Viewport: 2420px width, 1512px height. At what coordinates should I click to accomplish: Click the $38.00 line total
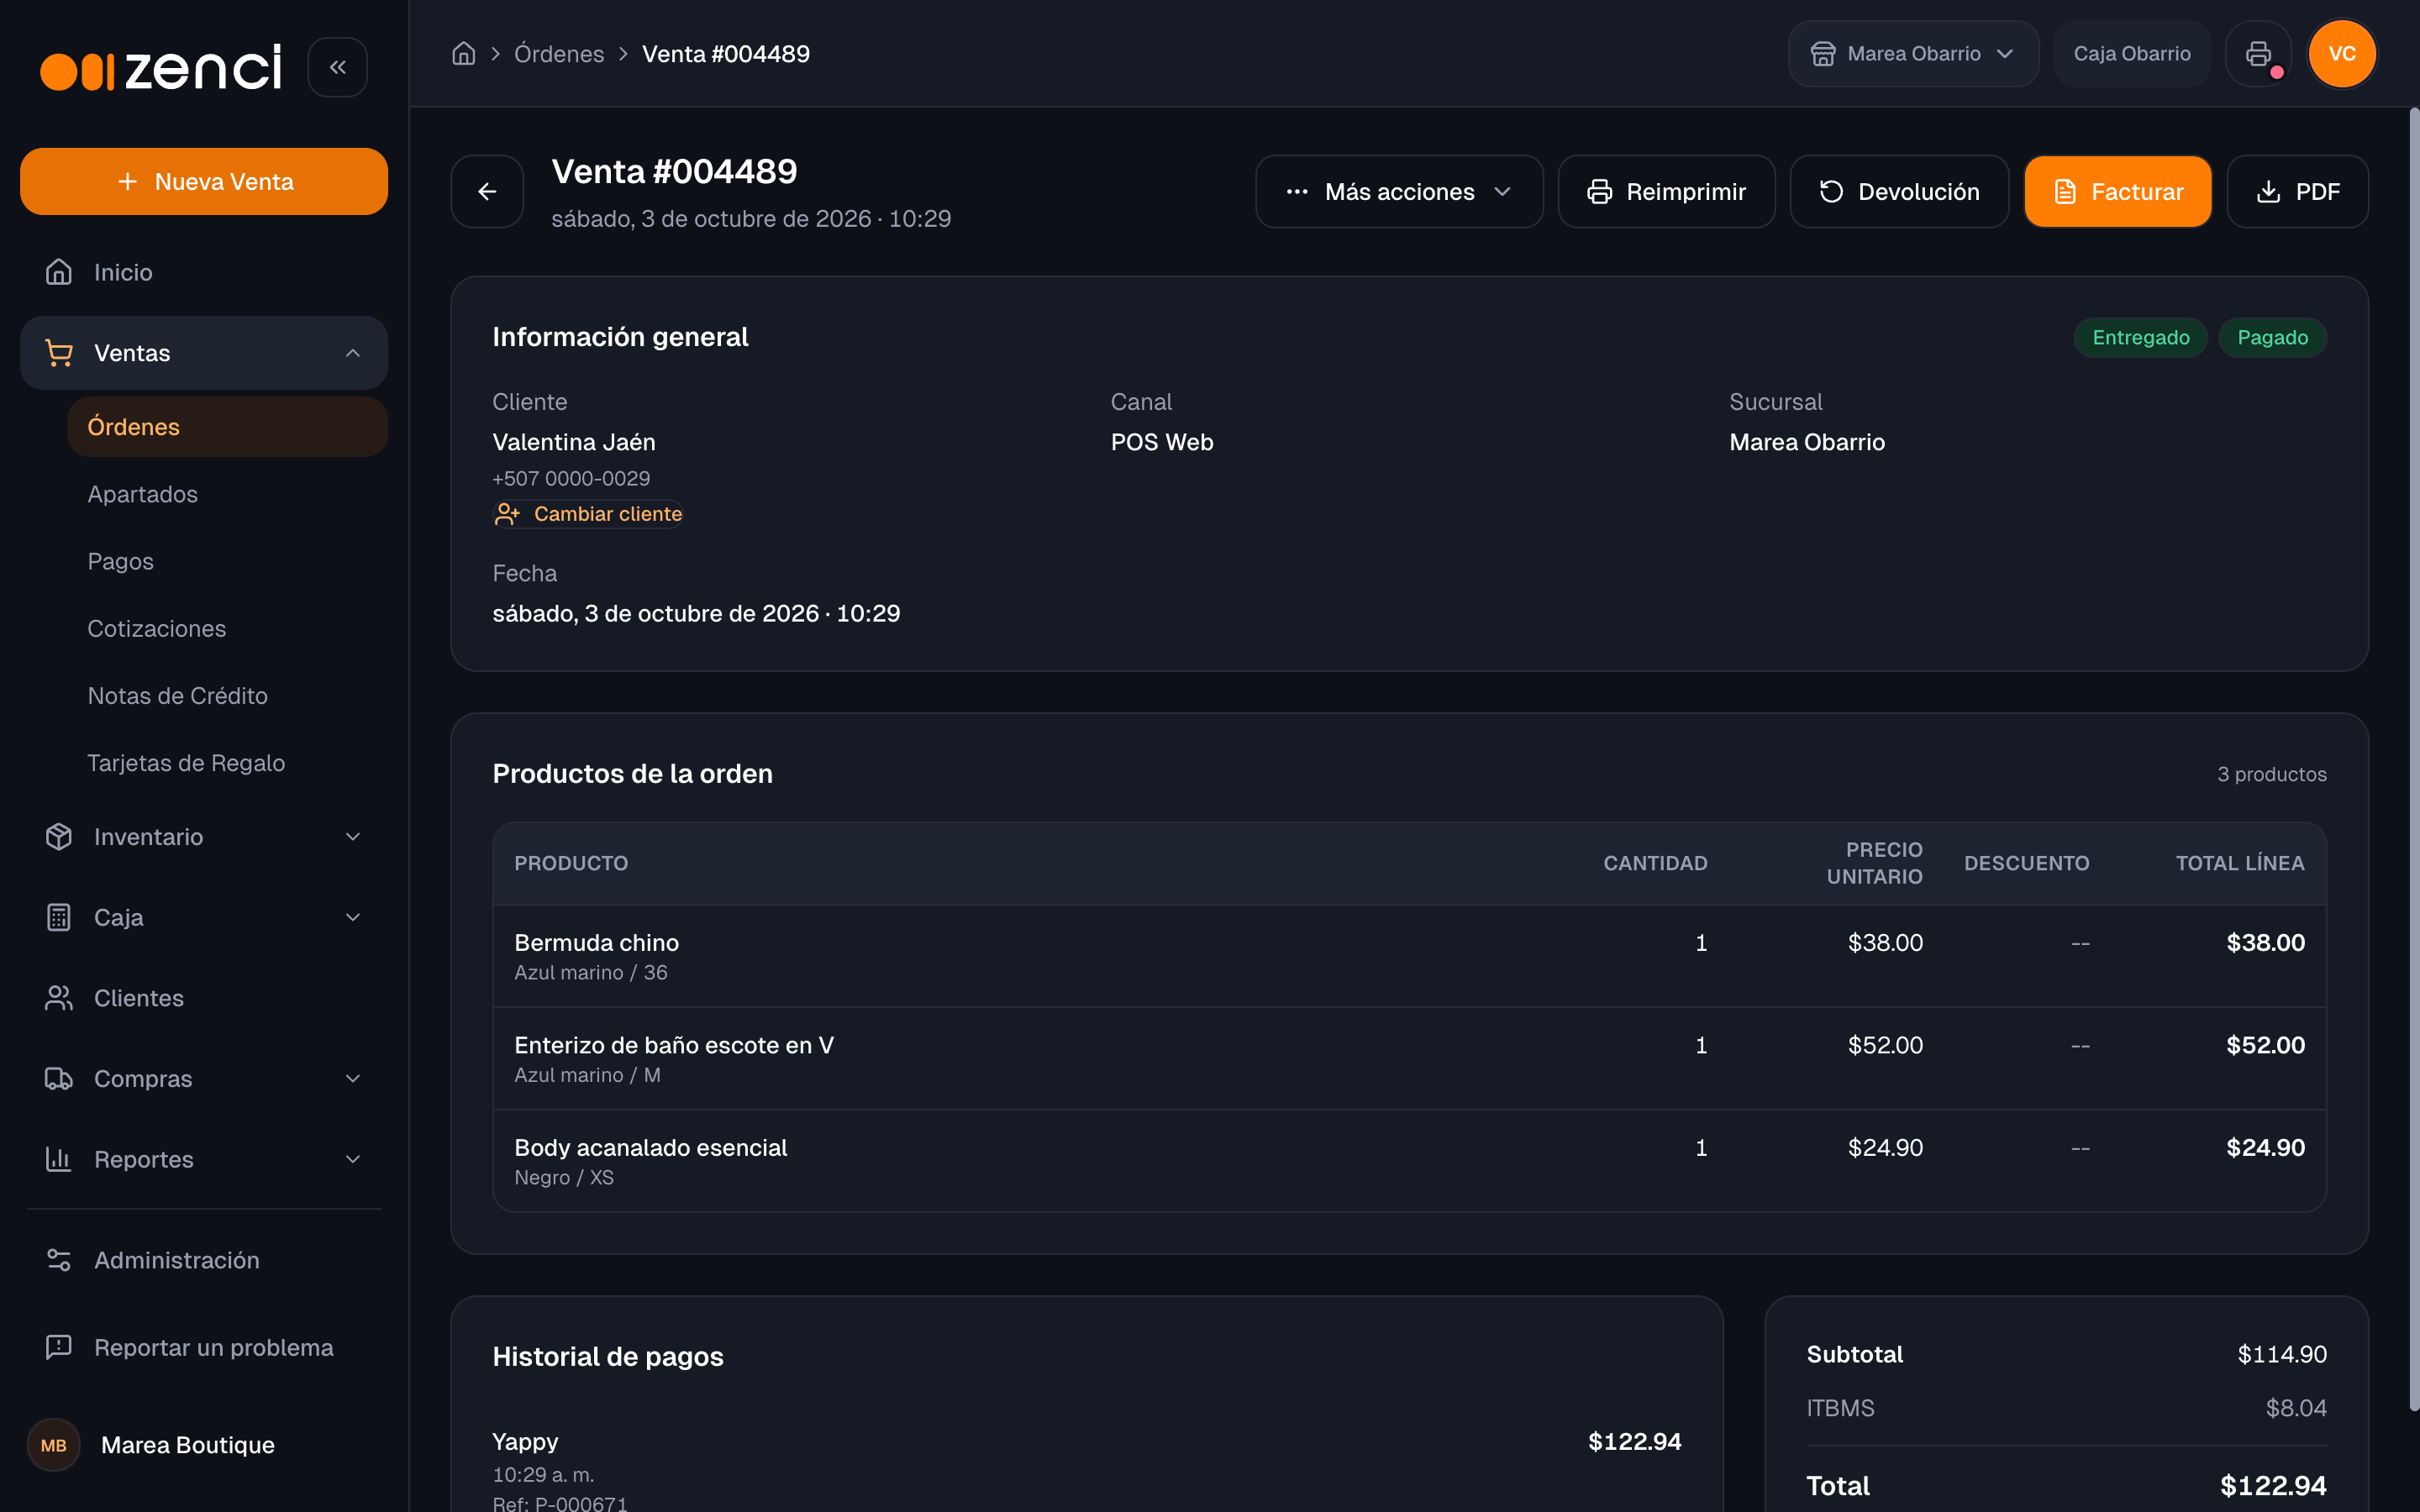click(2265, 943)
